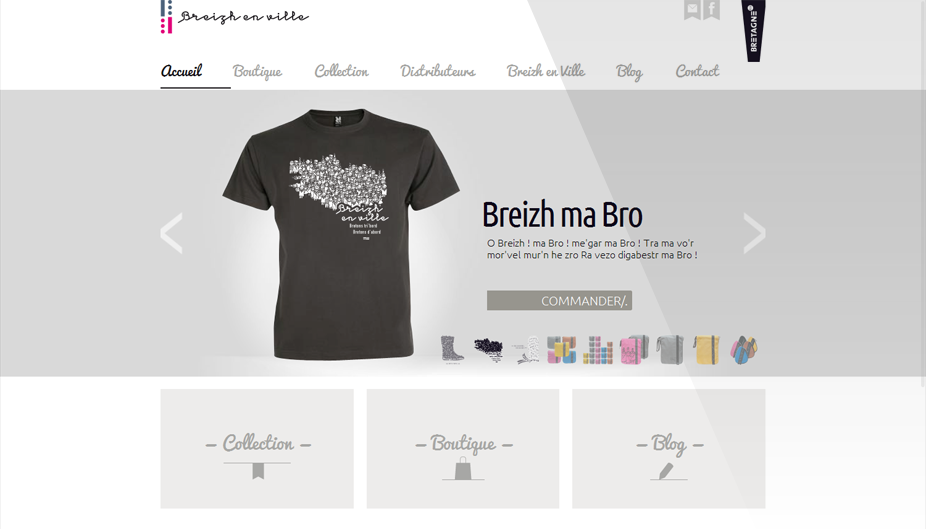926x529 pixels.
Task: Click the Breizh en ville logo
Action: [x=234, y=17]
